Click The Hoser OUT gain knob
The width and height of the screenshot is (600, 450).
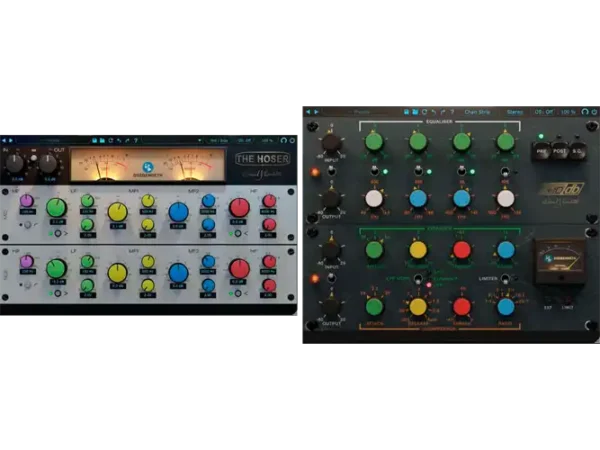(x=48, y=163)
